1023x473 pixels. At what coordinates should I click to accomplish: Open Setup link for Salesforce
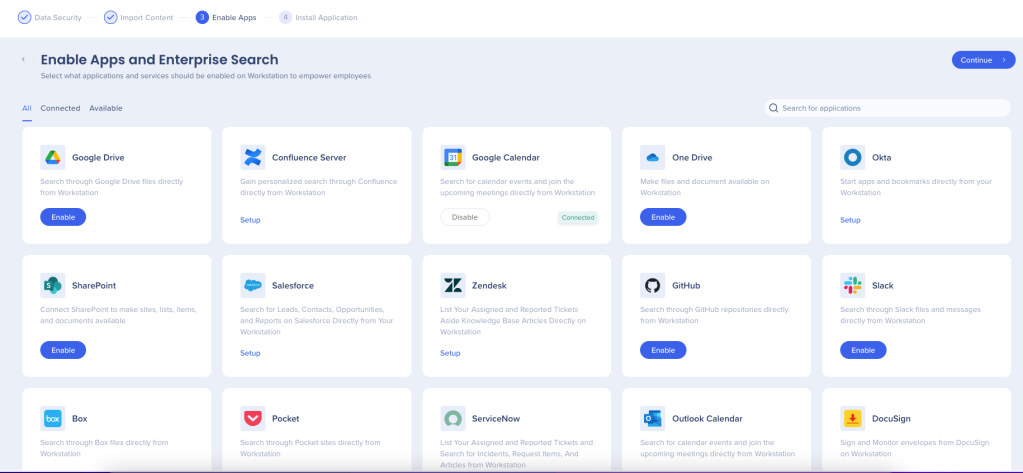point(250,353)
